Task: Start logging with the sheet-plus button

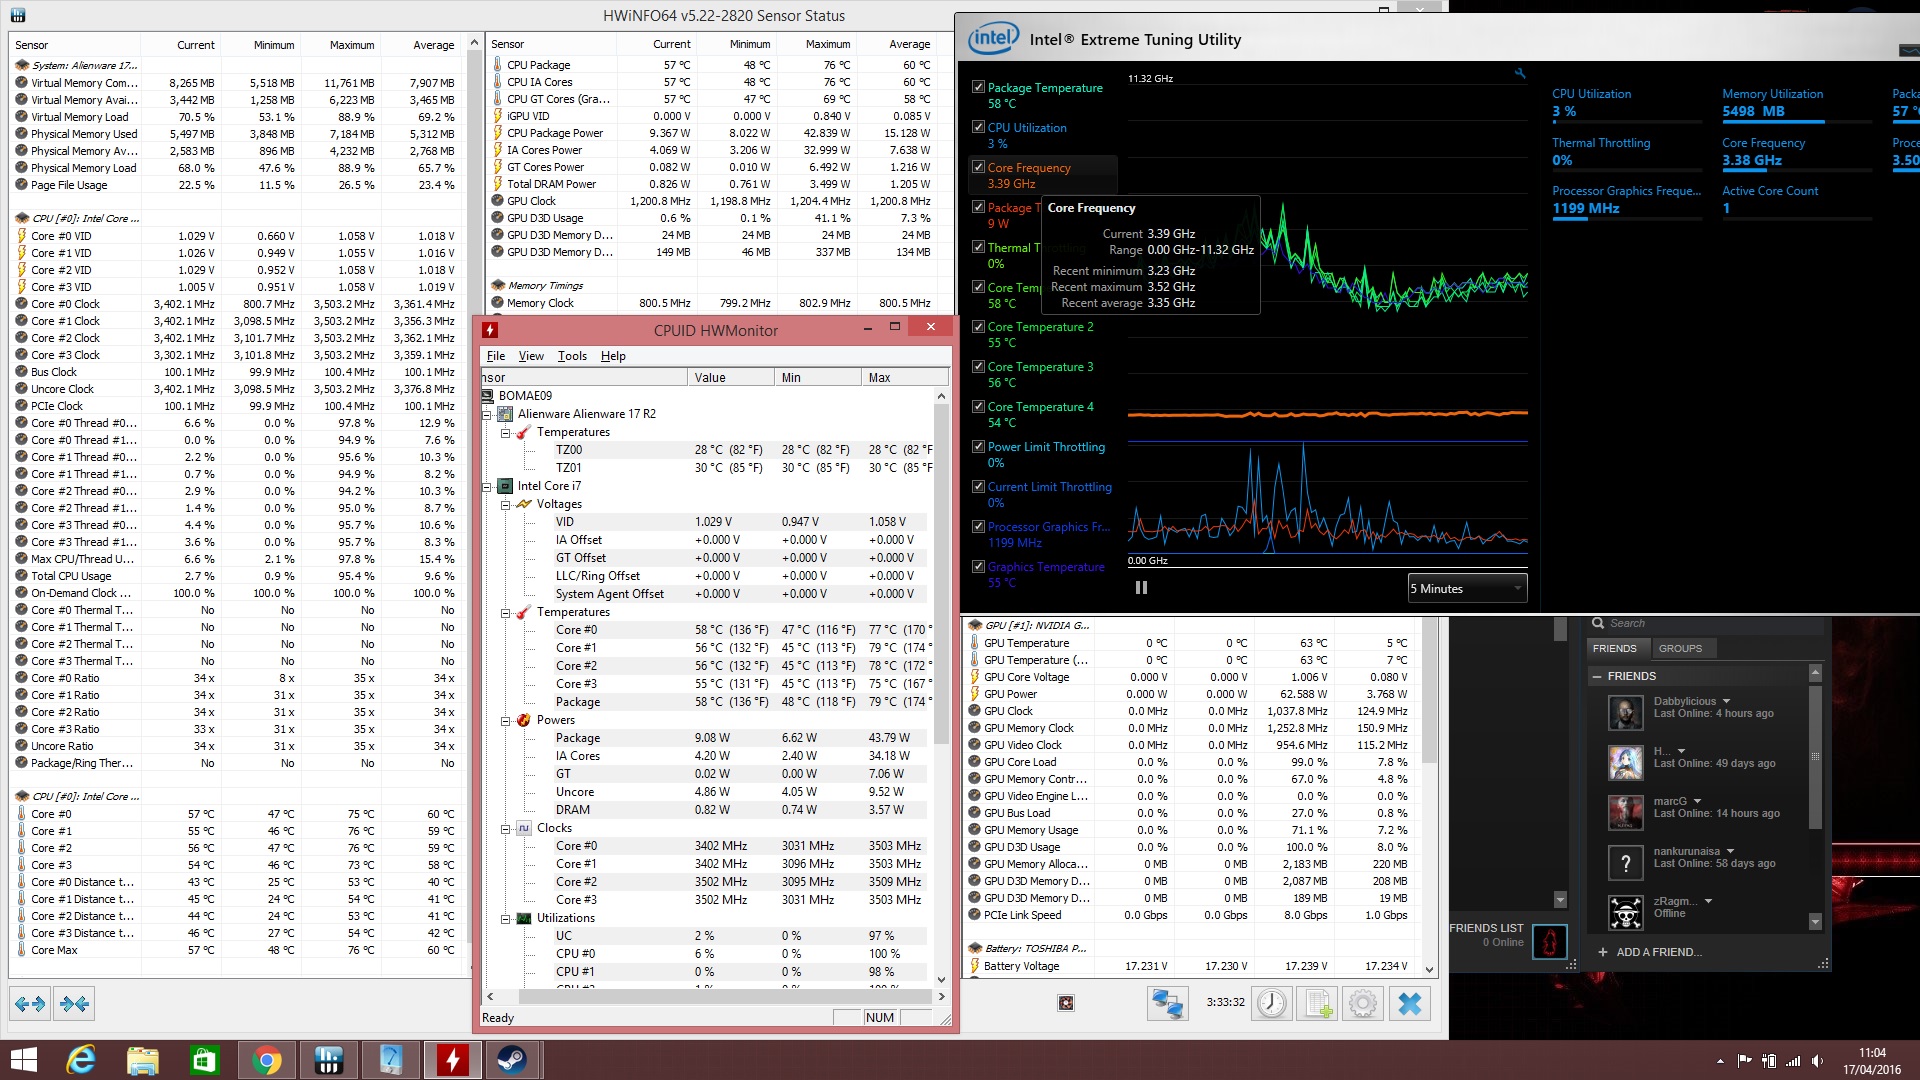Action: click(1317, 1003)
